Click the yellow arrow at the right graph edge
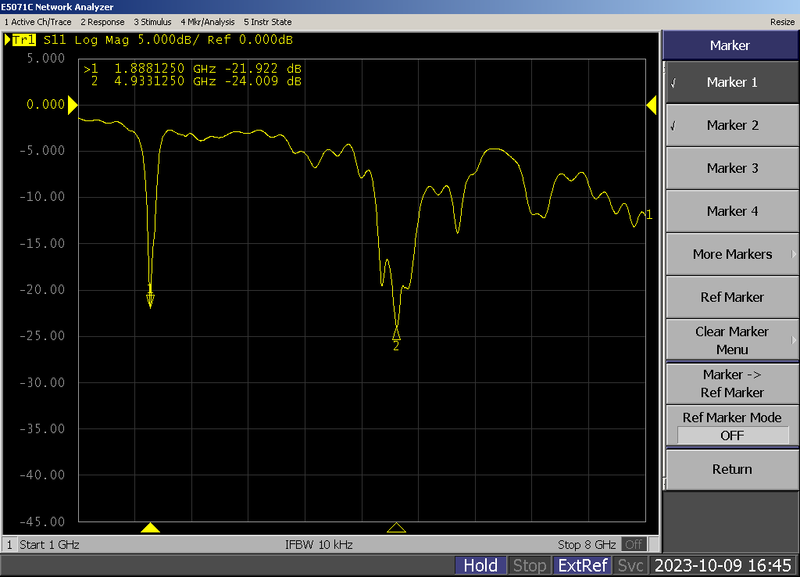Screen dimensions: 800x577 652,103
